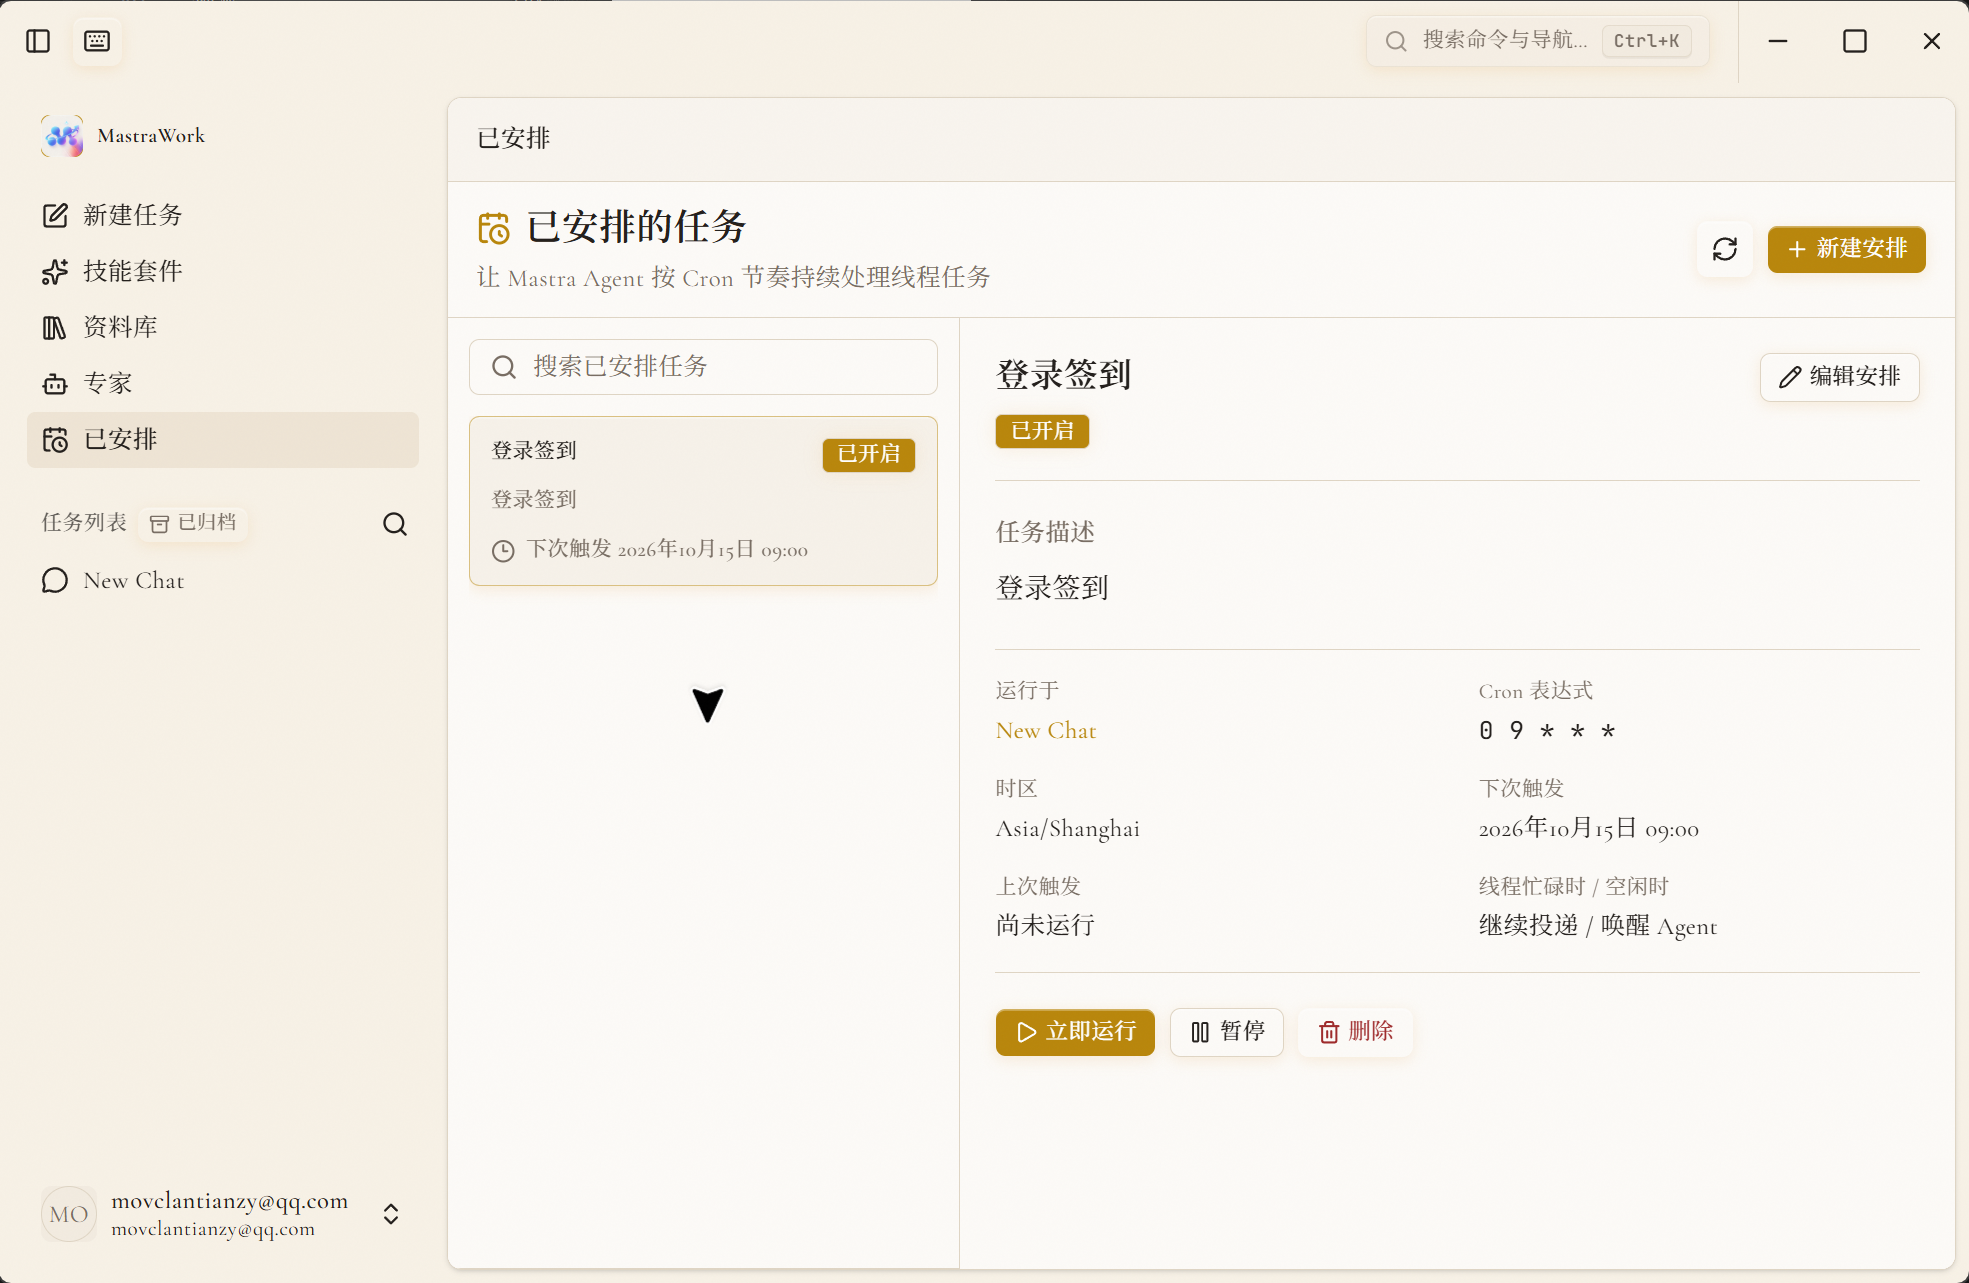Toggle the 已归档 archived filter
This screenshot has width=1969, height=1283.
click(193, 523)
